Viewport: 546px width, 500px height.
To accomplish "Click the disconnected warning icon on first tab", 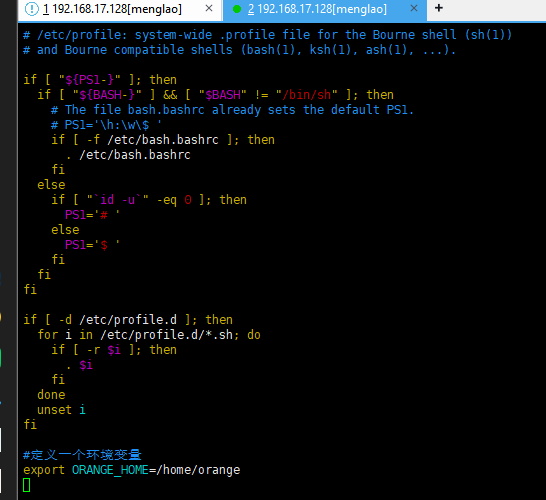I will [32, 9].
